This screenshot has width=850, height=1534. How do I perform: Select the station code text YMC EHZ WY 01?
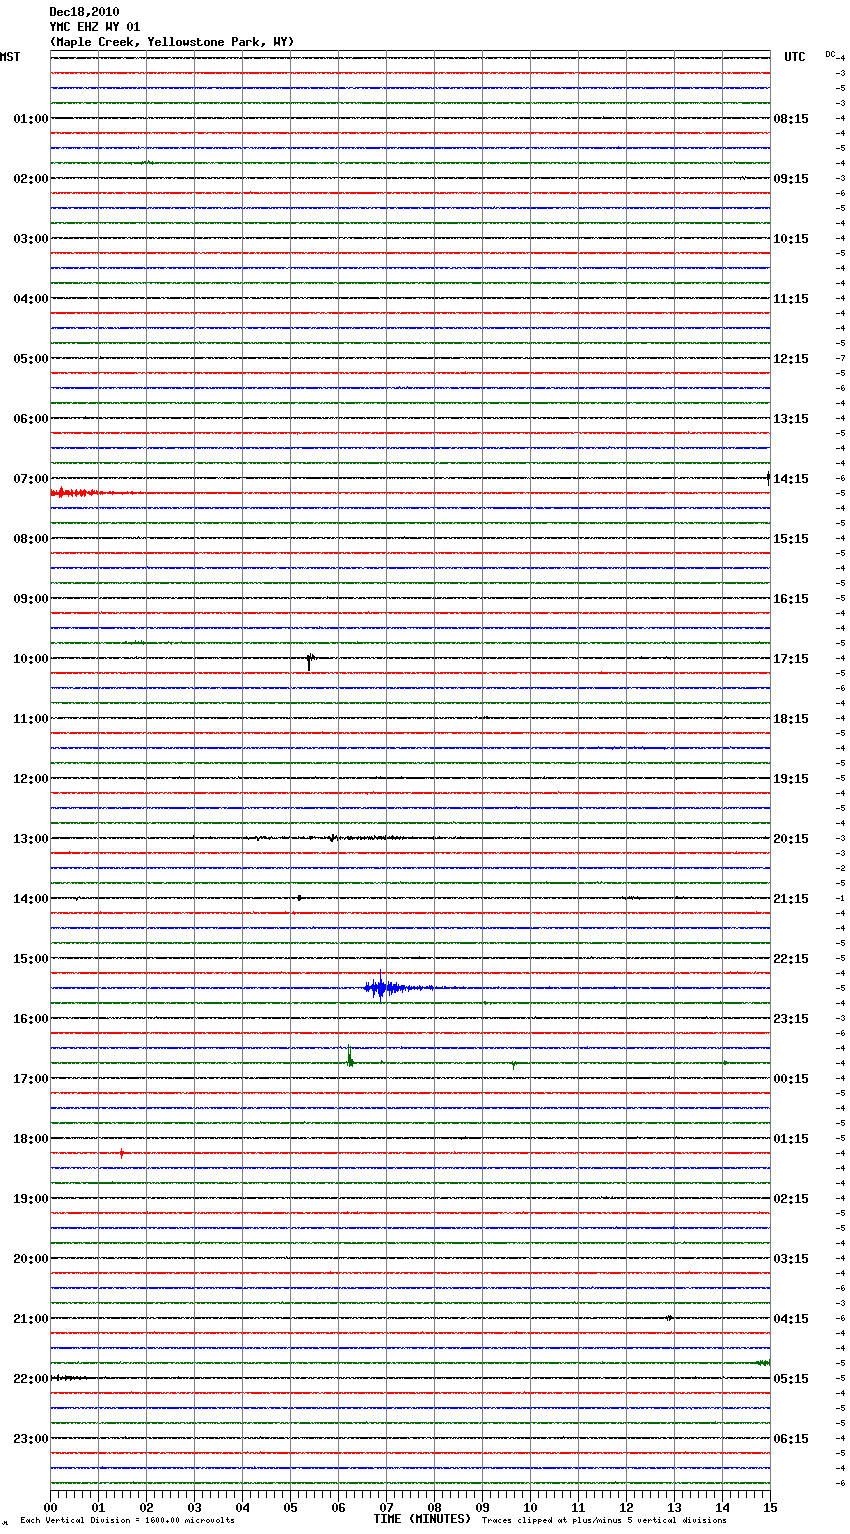coord(95,27)
